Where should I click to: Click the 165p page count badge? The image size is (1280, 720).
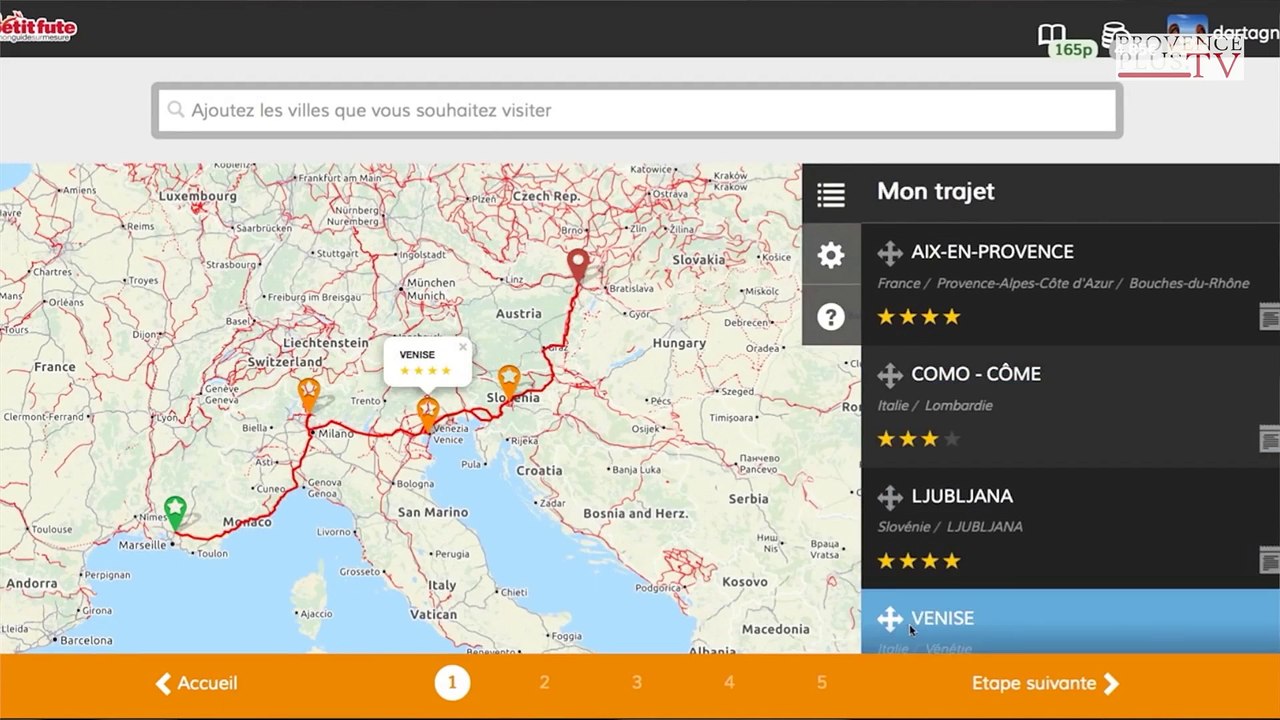(1074, 50)
